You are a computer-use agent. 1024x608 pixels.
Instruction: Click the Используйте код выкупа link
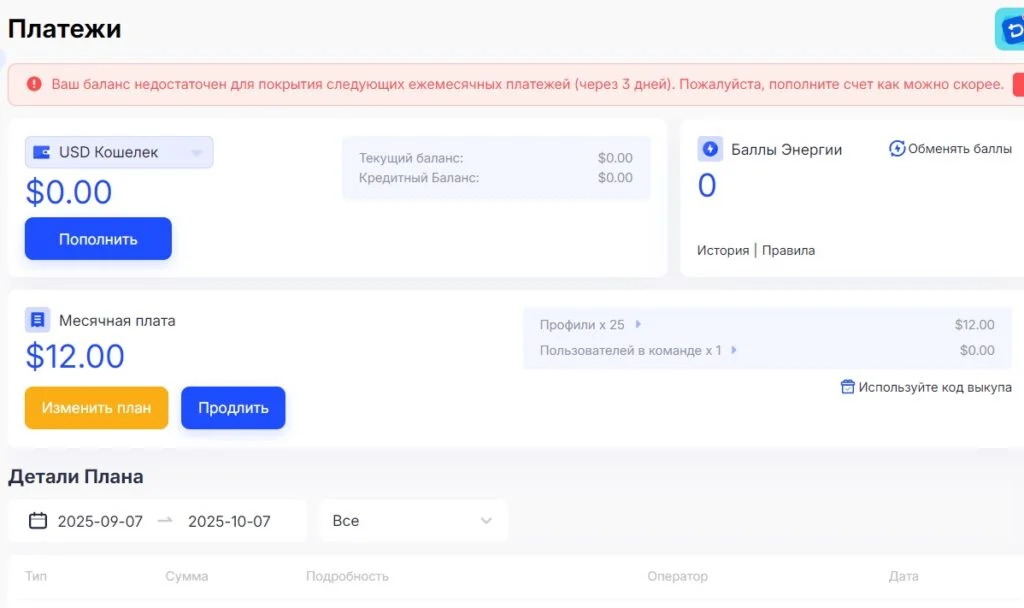935,387
